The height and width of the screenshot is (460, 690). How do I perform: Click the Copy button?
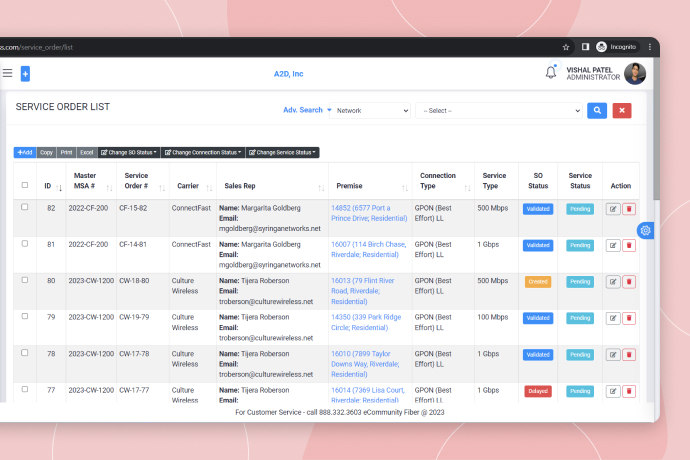coord(46,152)
